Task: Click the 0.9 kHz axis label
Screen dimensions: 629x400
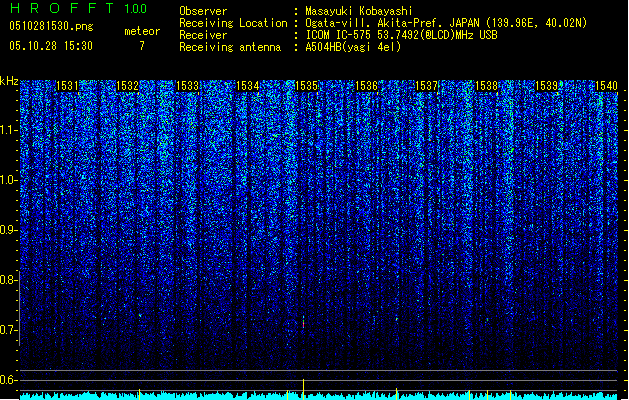Action: tap(9, 230)
